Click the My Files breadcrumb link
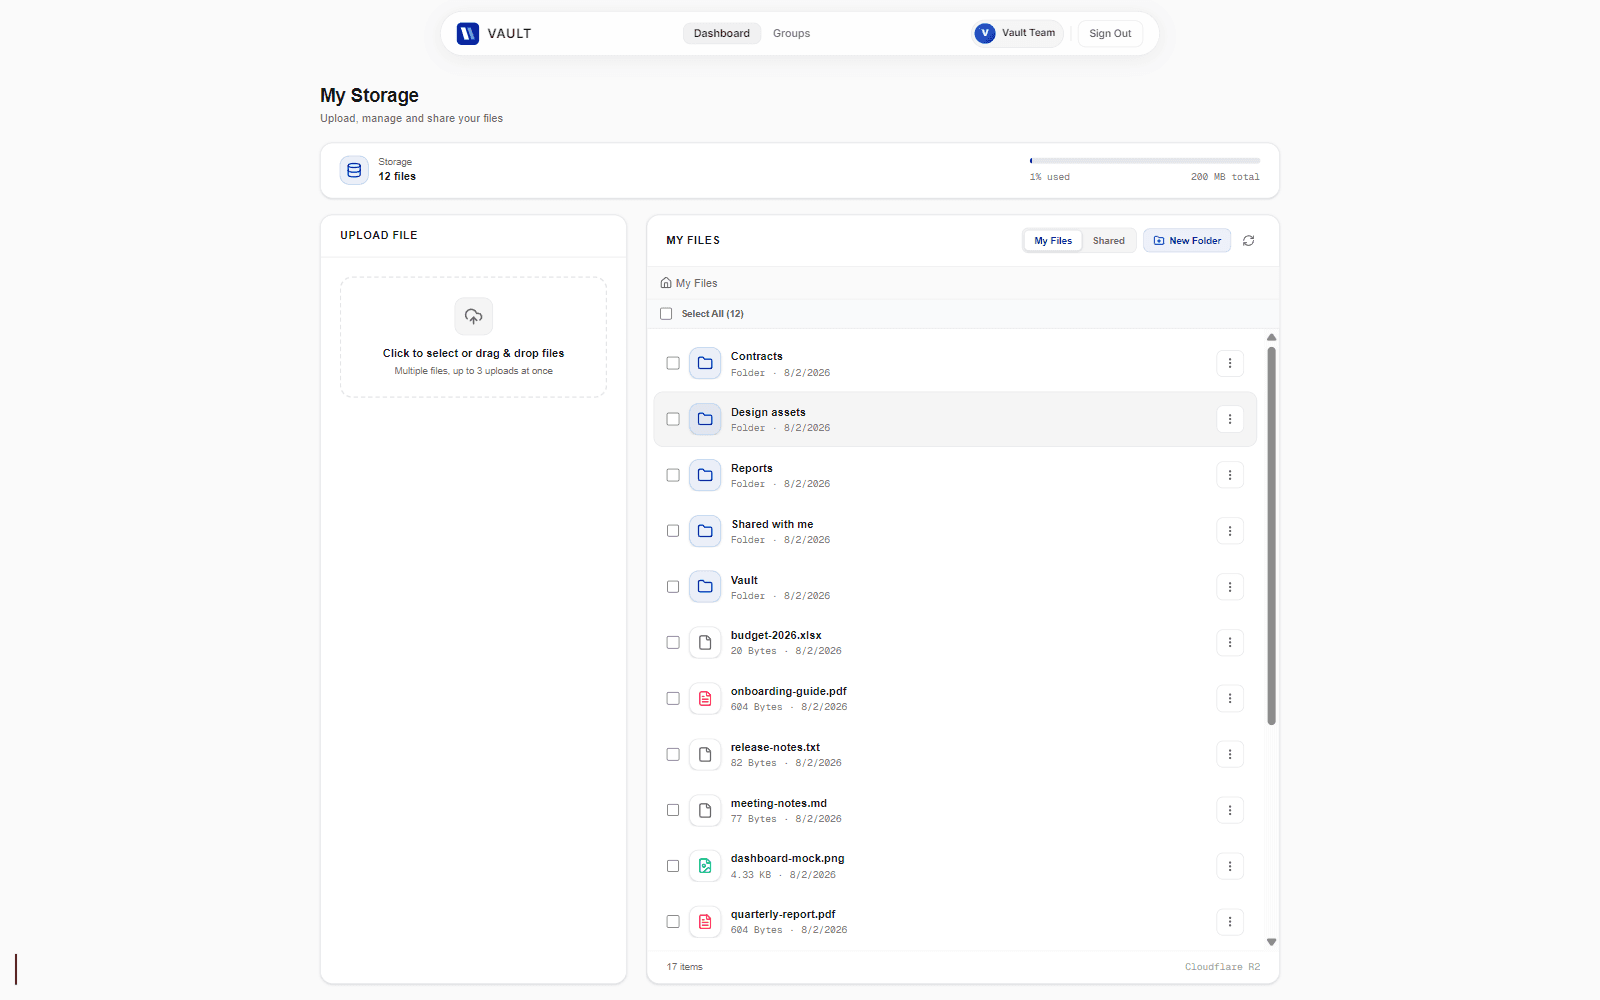This screenshot has height=1000, width=1600. coord(696,283)
